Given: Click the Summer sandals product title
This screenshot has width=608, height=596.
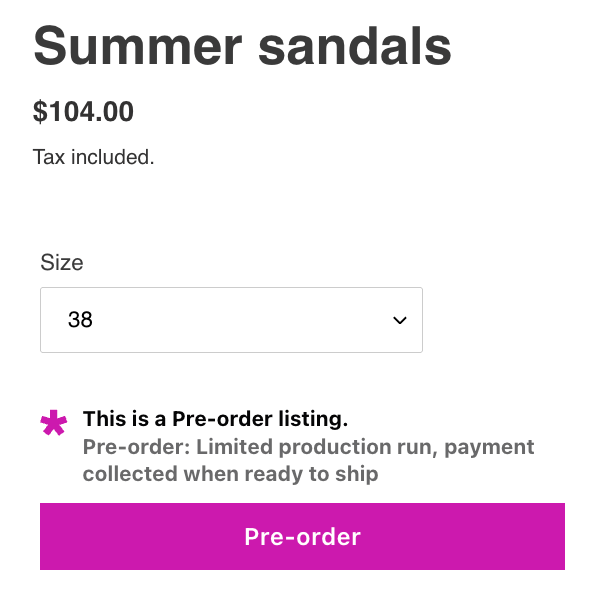Looking at the screenshot, I should click(242, 47).
